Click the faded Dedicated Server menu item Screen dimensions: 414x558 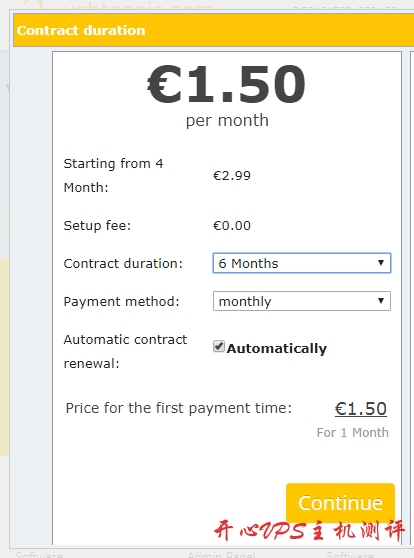(x=345, y=8)
